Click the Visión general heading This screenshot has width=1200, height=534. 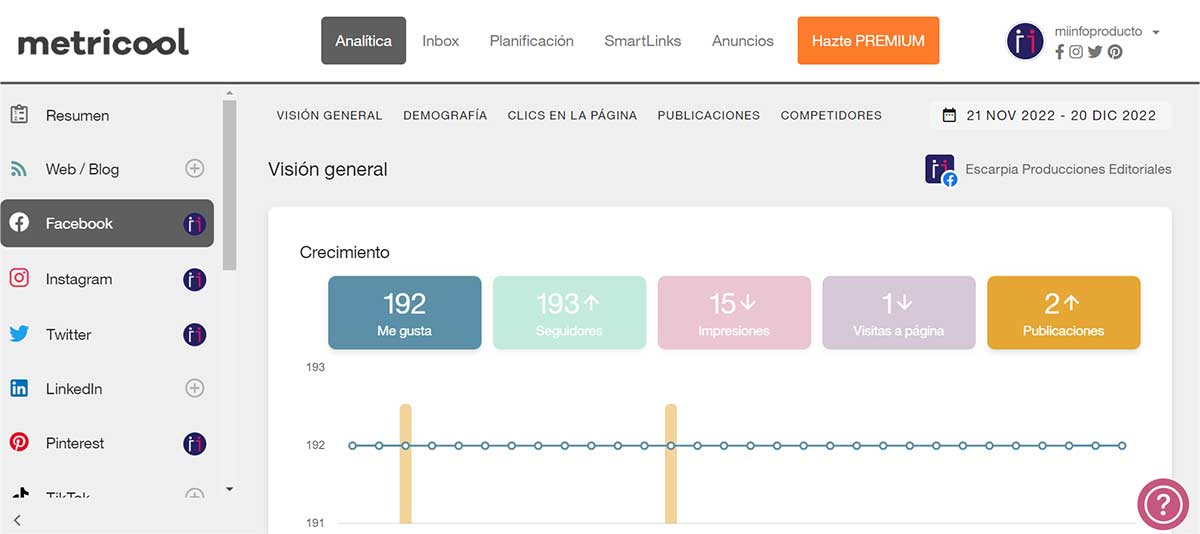click(328, 169)
